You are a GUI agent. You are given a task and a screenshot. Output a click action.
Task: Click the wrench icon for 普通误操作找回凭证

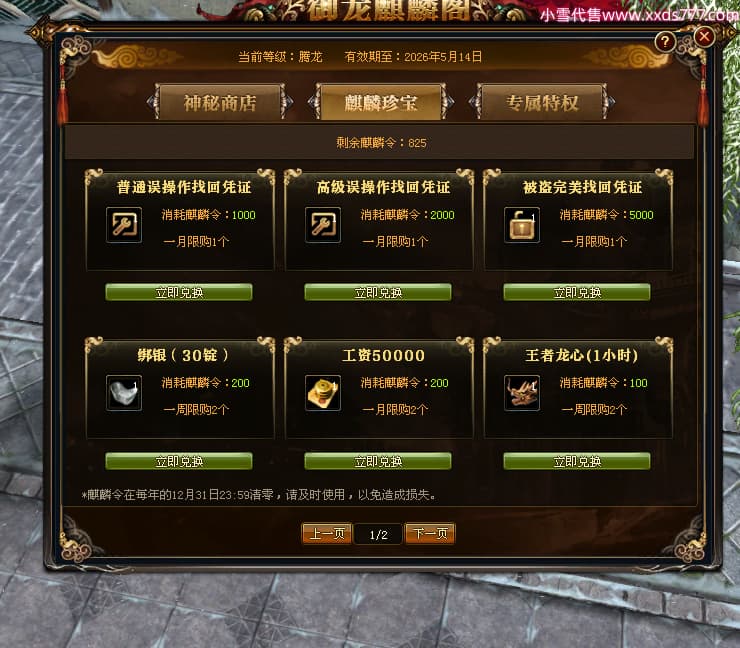124,225
